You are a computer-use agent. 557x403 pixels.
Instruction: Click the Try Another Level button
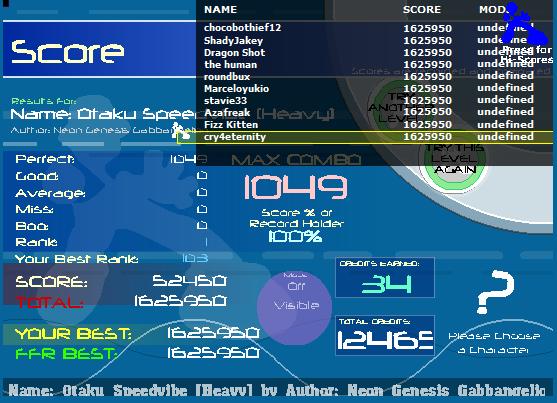(x=394, y=107)
